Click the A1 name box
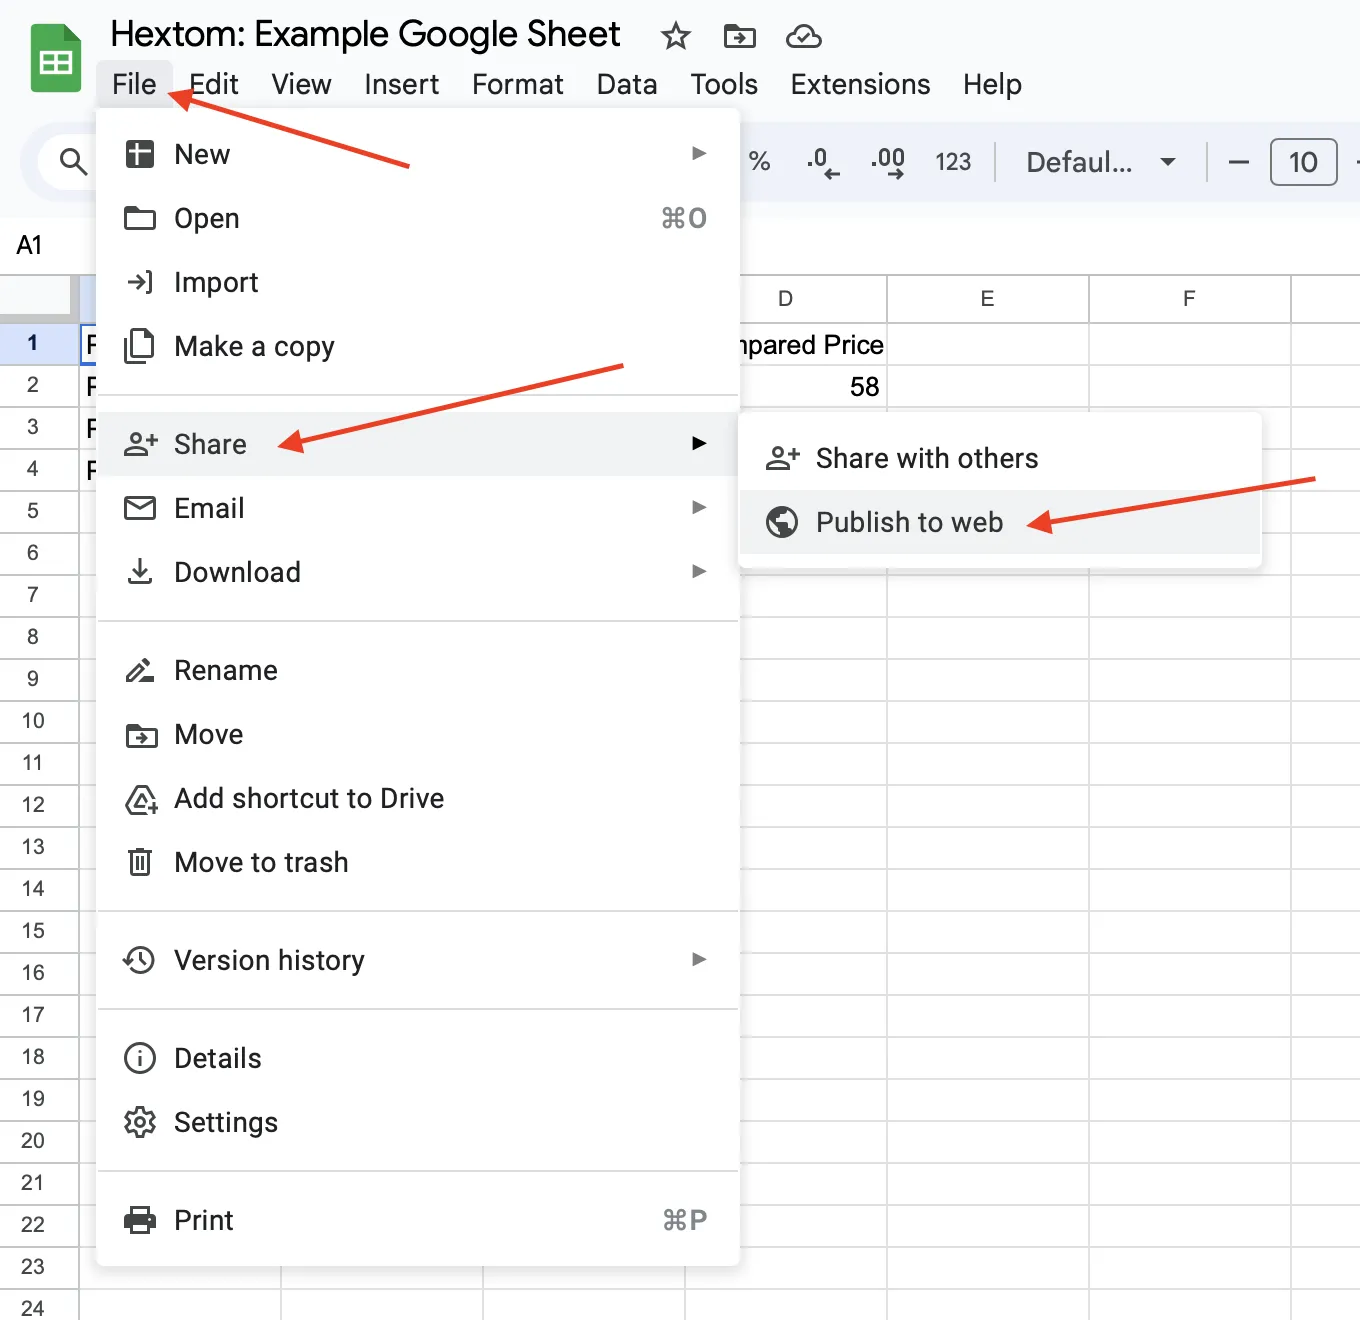The image size is (1360, 1320). [30, 245]
